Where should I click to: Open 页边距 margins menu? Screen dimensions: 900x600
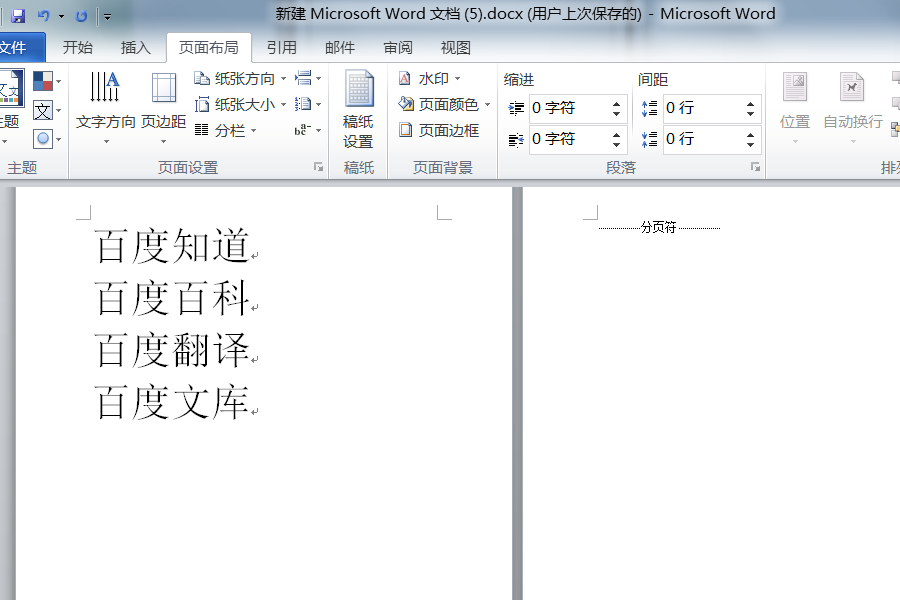(x=164, y=107)
